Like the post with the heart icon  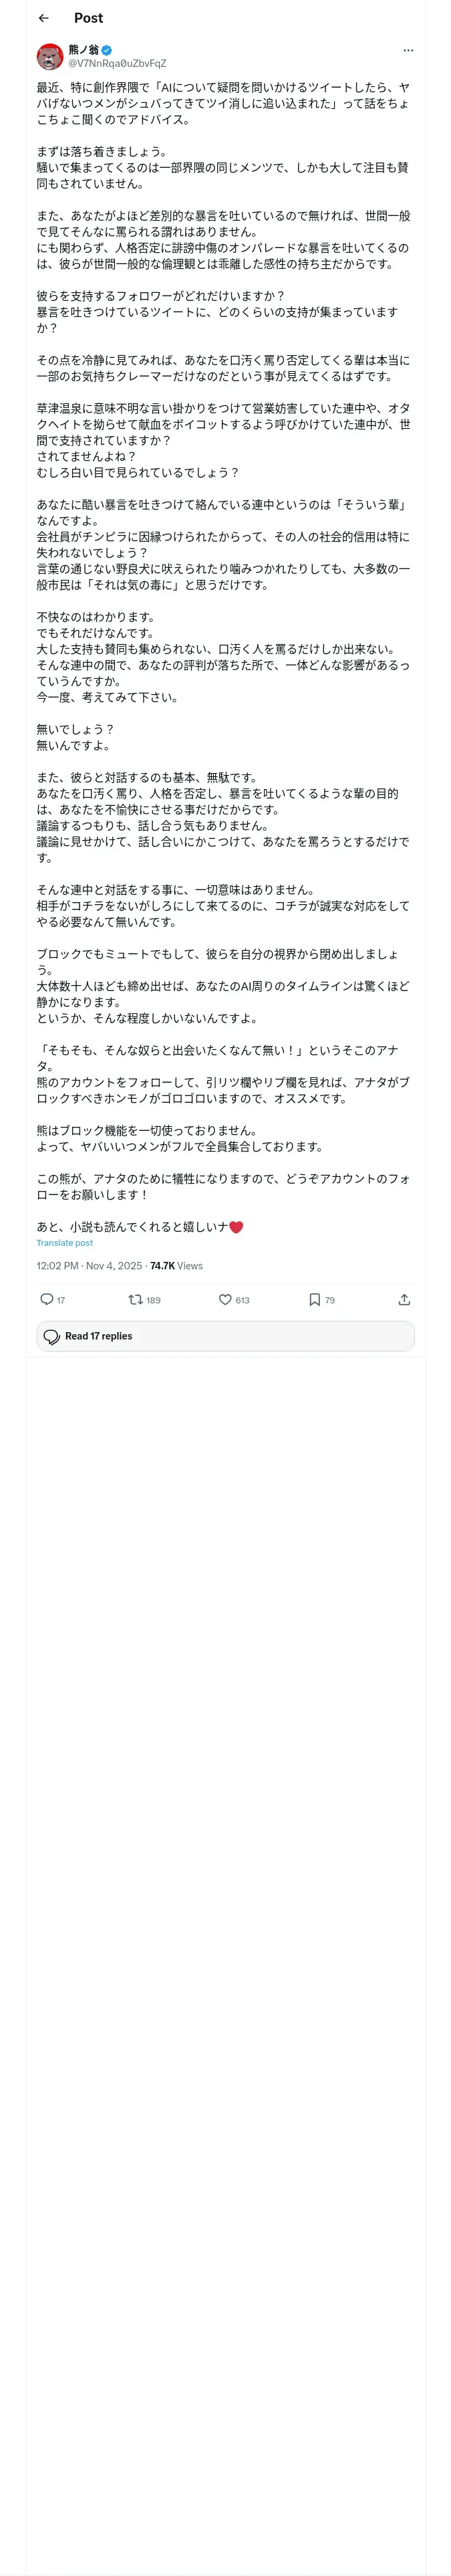[225, 1300]
